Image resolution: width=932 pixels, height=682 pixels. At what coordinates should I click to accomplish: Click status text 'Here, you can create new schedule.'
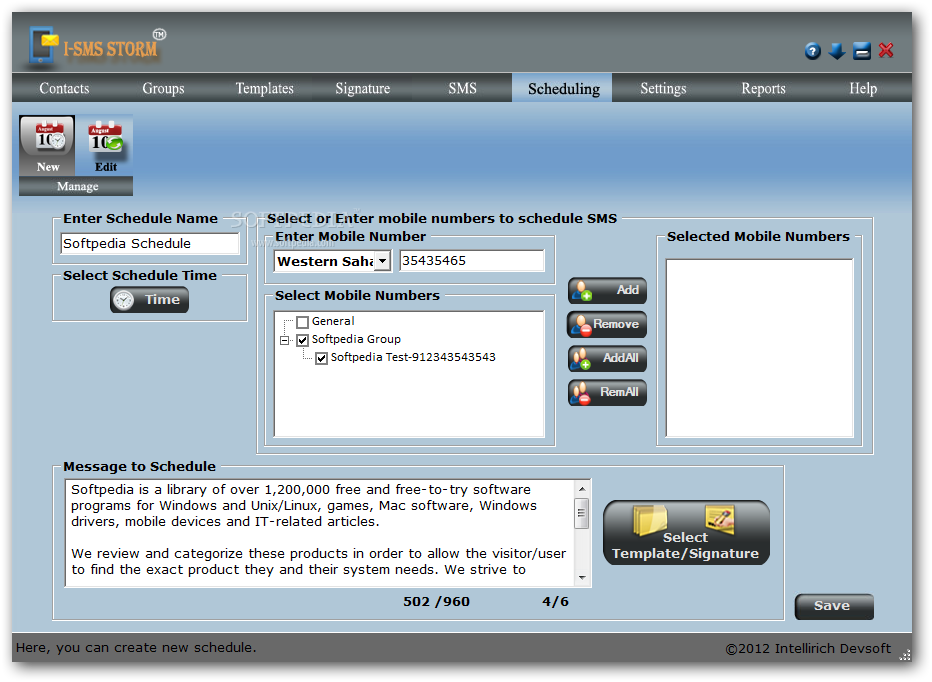[136, 648]
